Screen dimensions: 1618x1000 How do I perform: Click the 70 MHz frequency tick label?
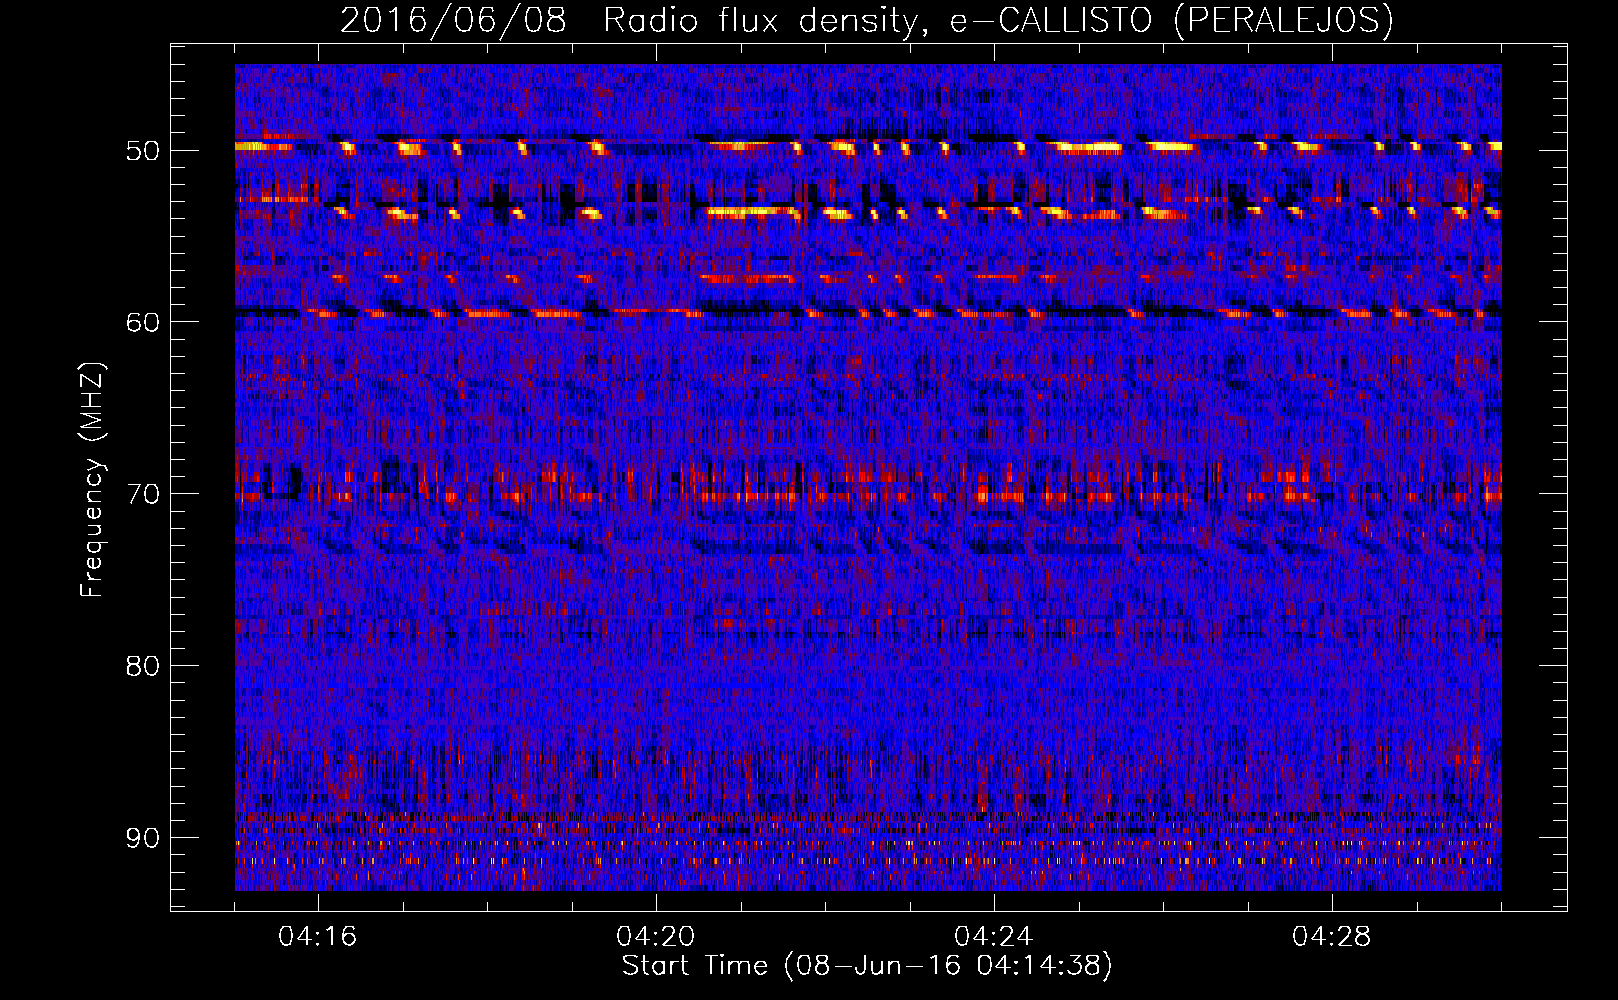(x=142, y=494)
